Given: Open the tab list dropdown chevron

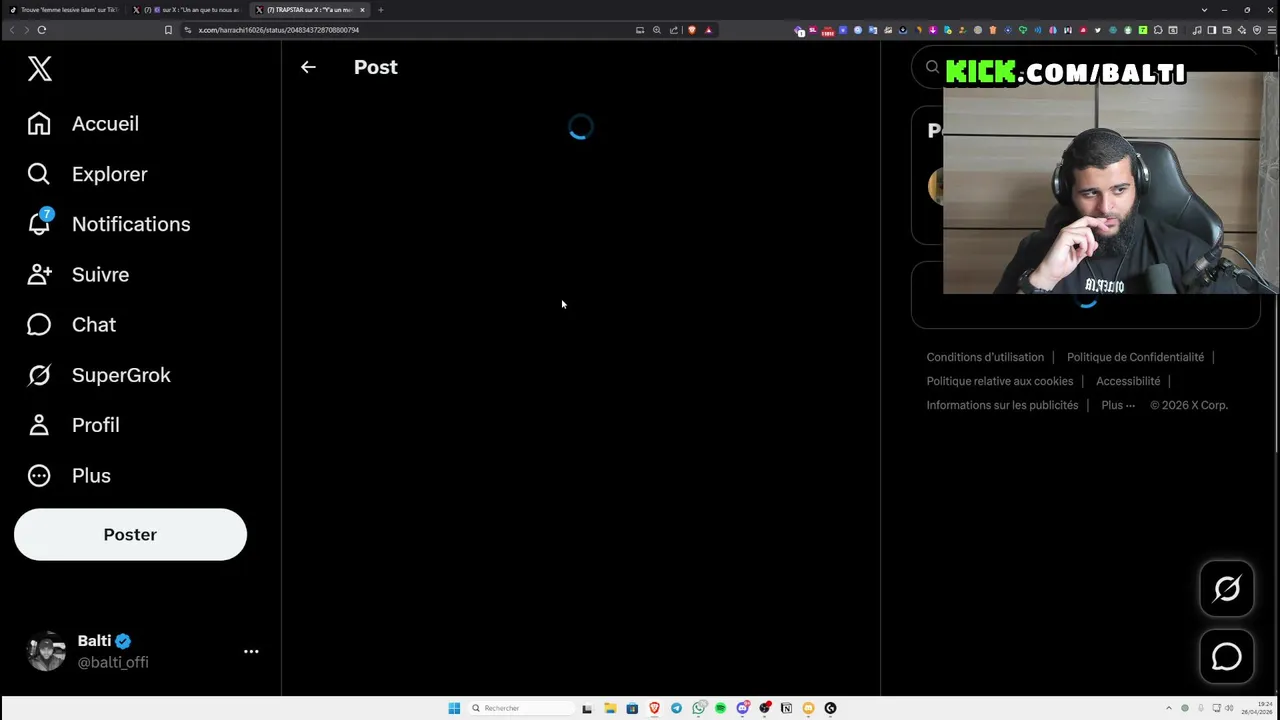Looking at the screenshot, I should [1204, 10].
